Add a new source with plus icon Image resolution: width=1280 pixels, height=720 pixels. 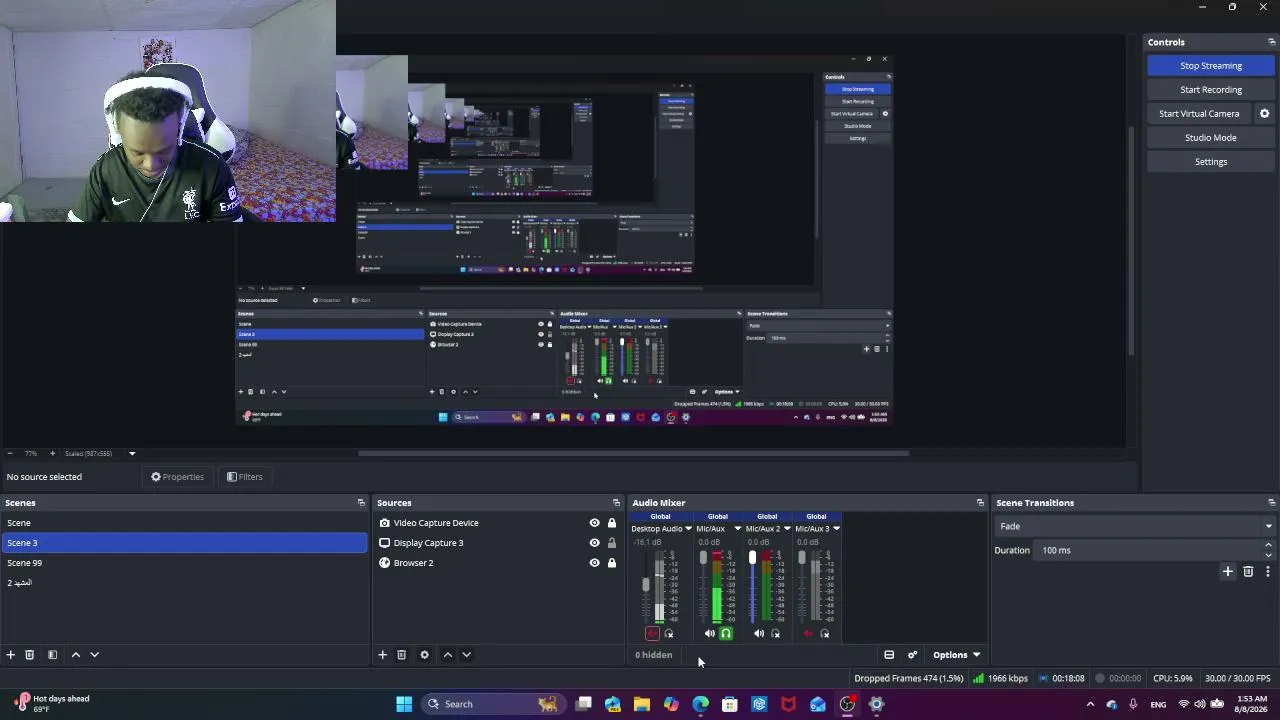tap(382, 655)
